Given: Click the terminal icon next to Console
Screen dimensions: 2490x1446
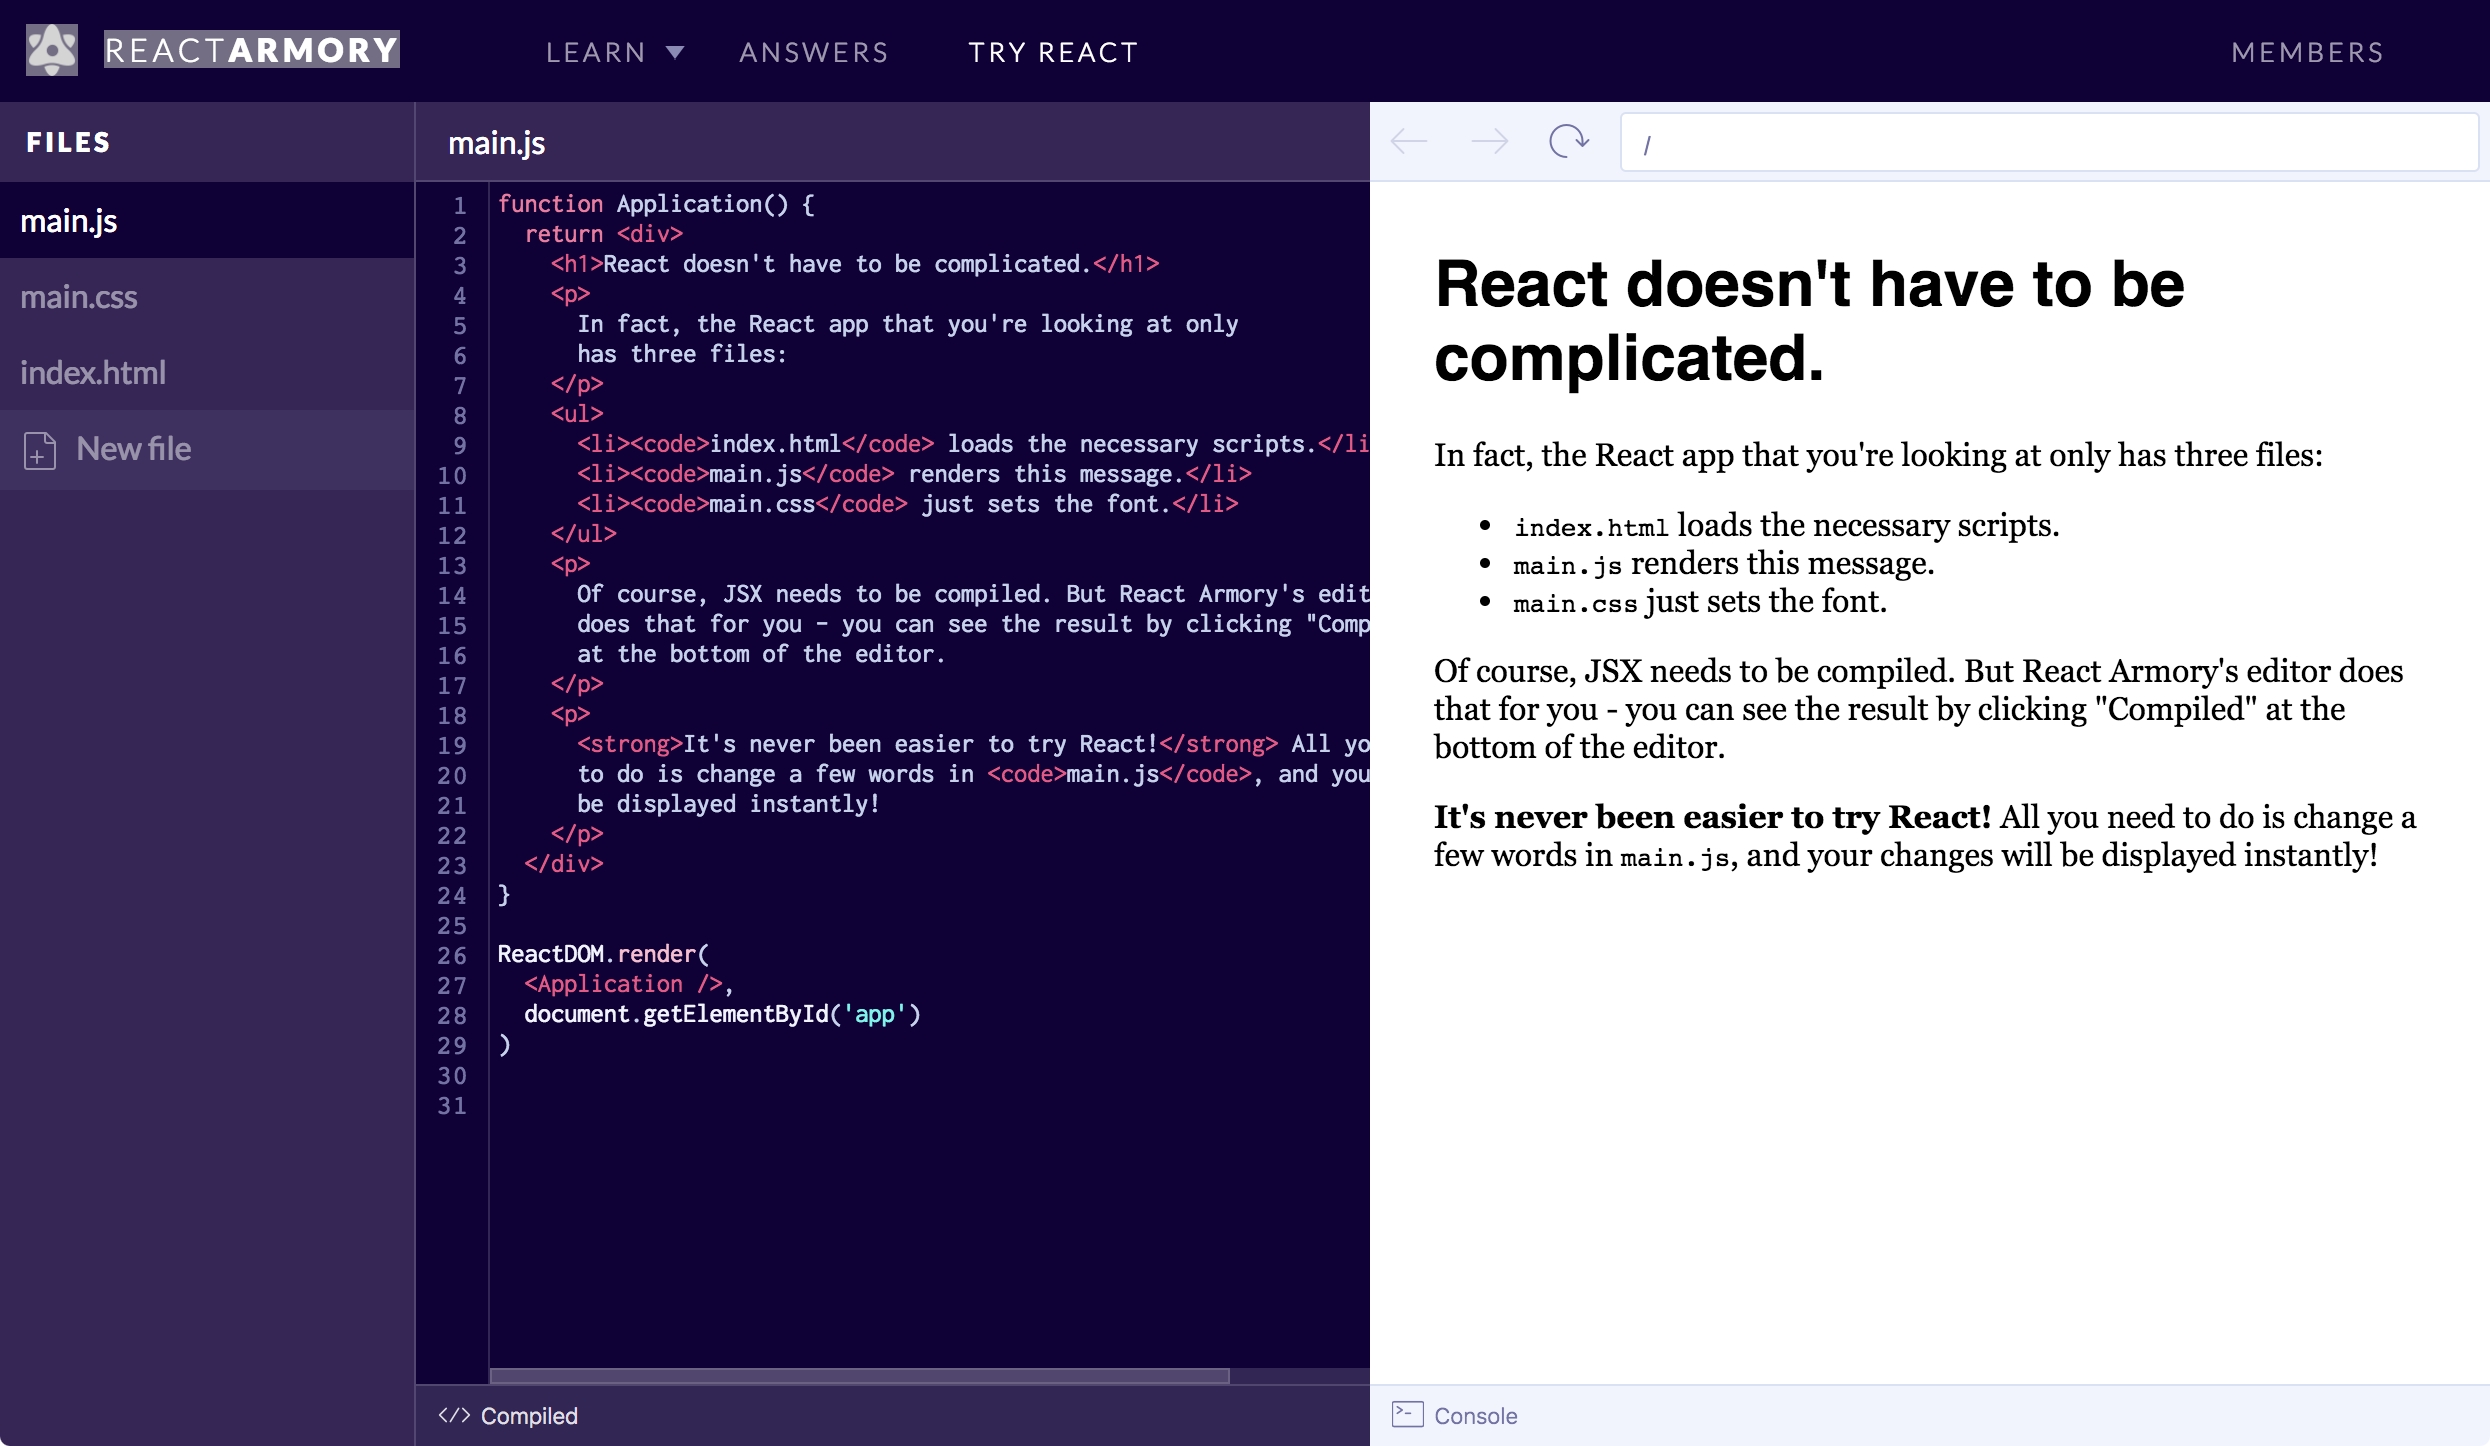Looking at the screenshot, I should [1406, 1414].
